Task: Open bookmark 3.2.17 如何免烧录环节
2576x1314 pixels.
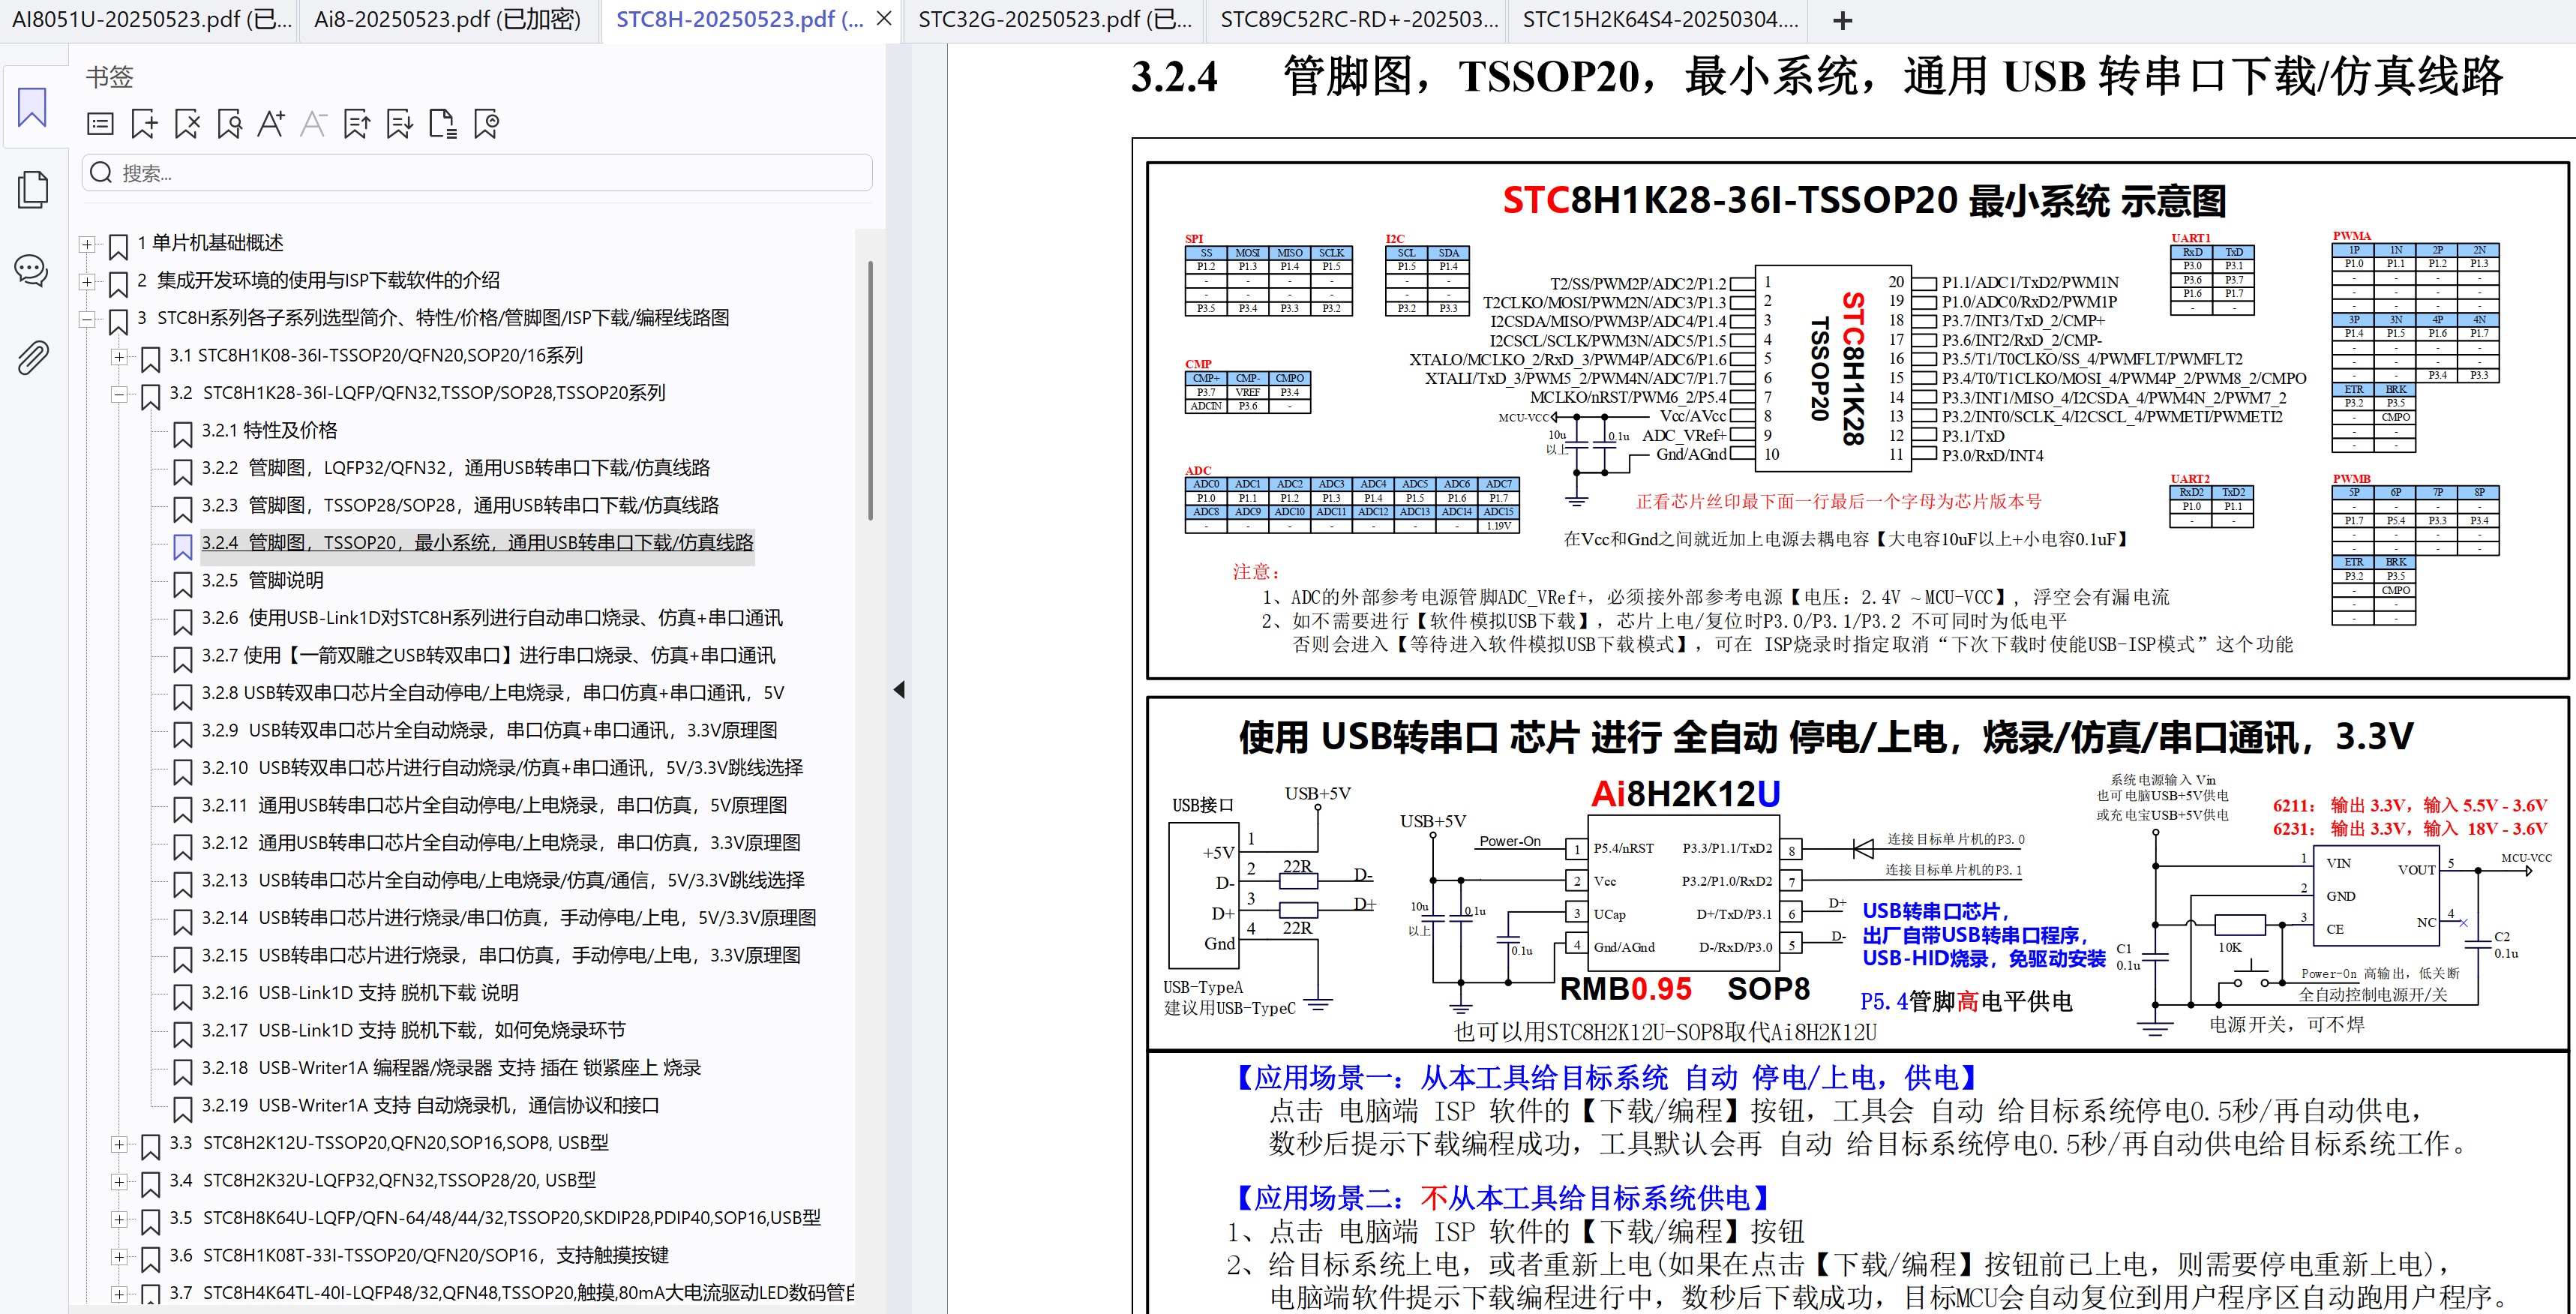Action: click(x=413, y=1030)
